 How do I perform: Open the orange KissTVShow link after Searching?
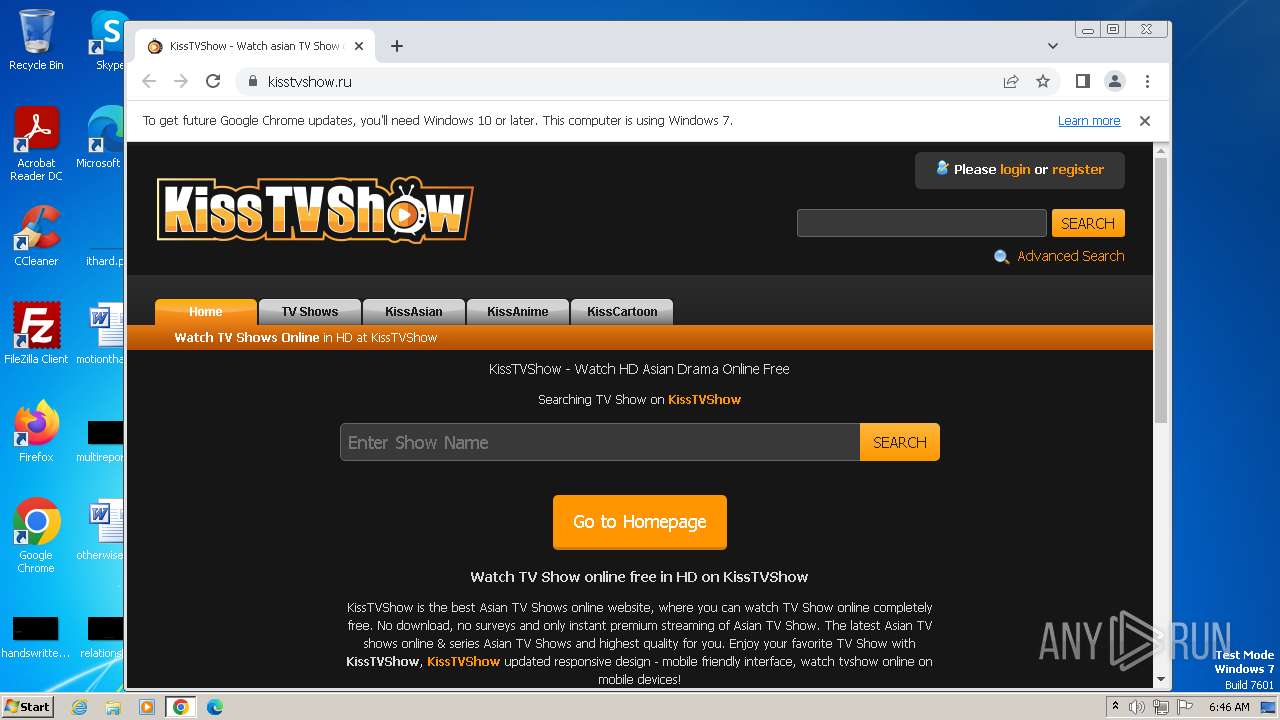coord(705,399)
